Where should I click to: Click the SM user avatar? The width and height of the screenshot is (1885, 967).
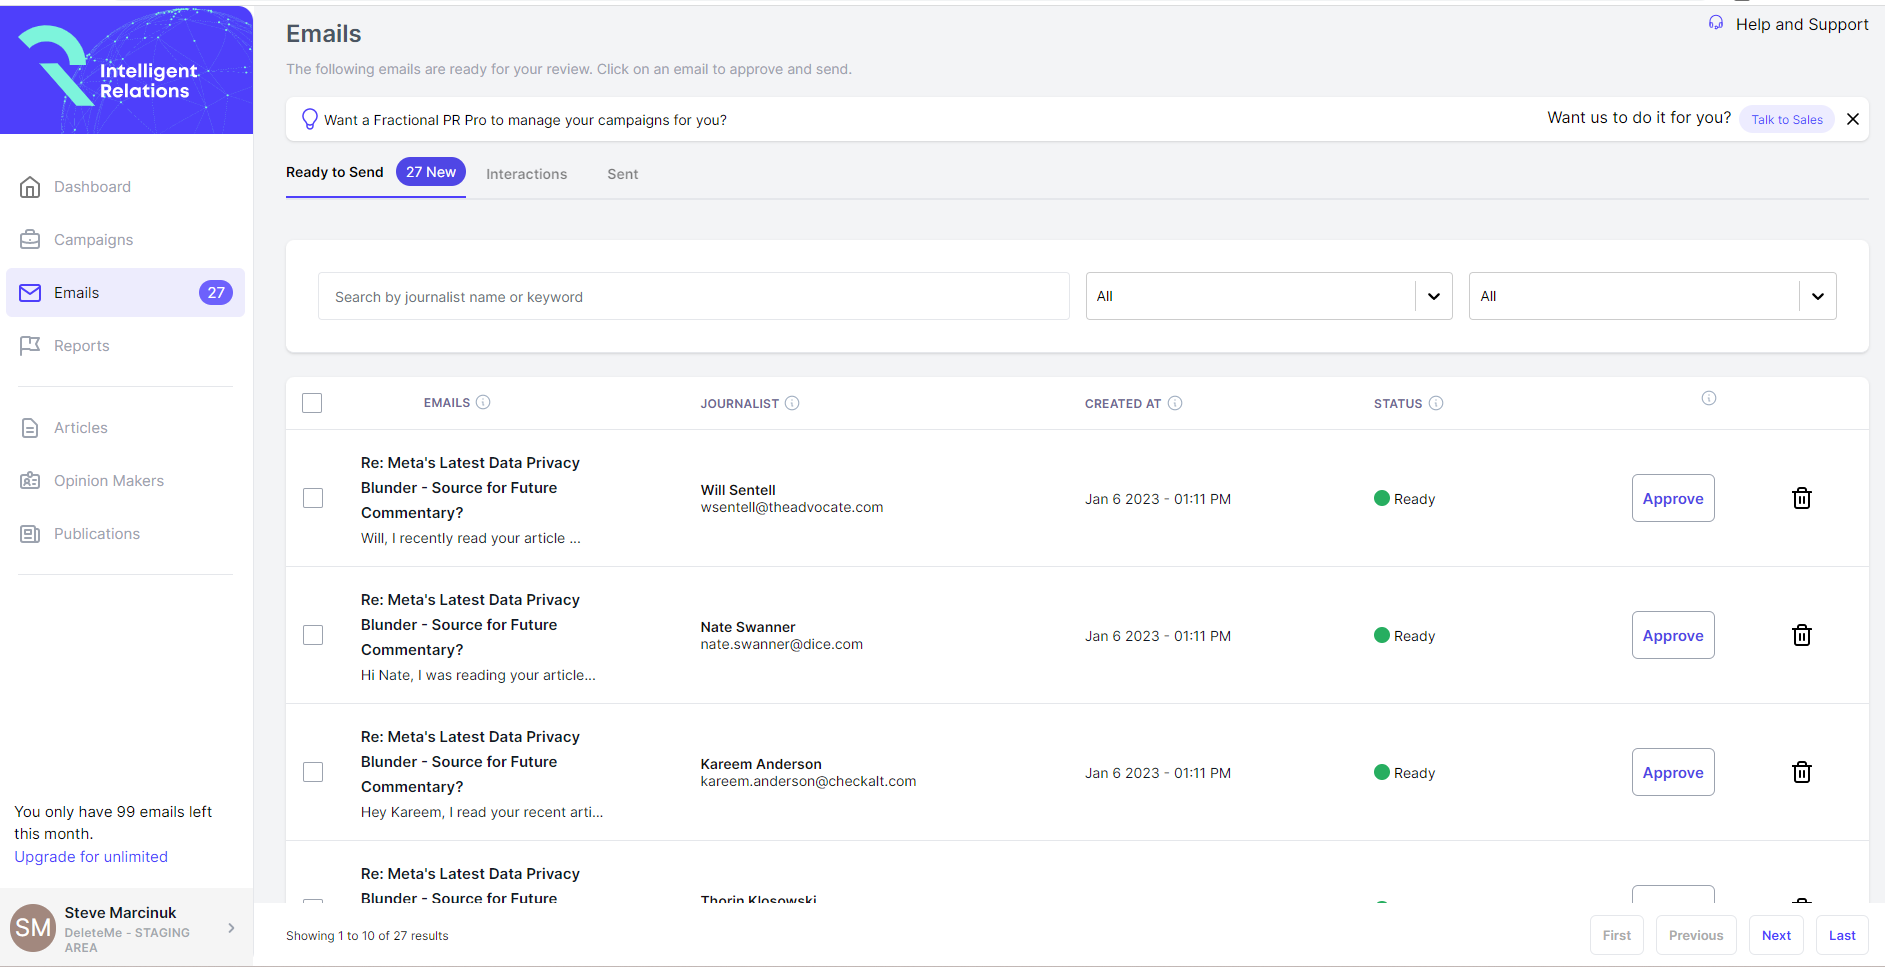33,928
